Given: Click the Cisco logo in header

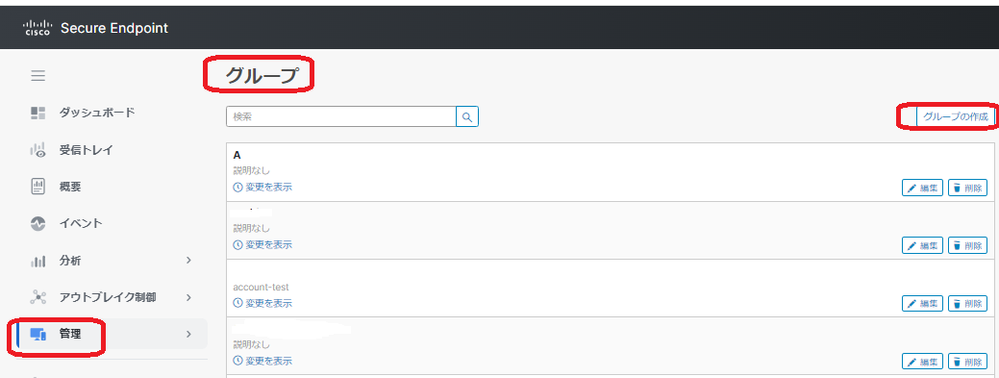Looking at the screenshot, I should 36,27.
